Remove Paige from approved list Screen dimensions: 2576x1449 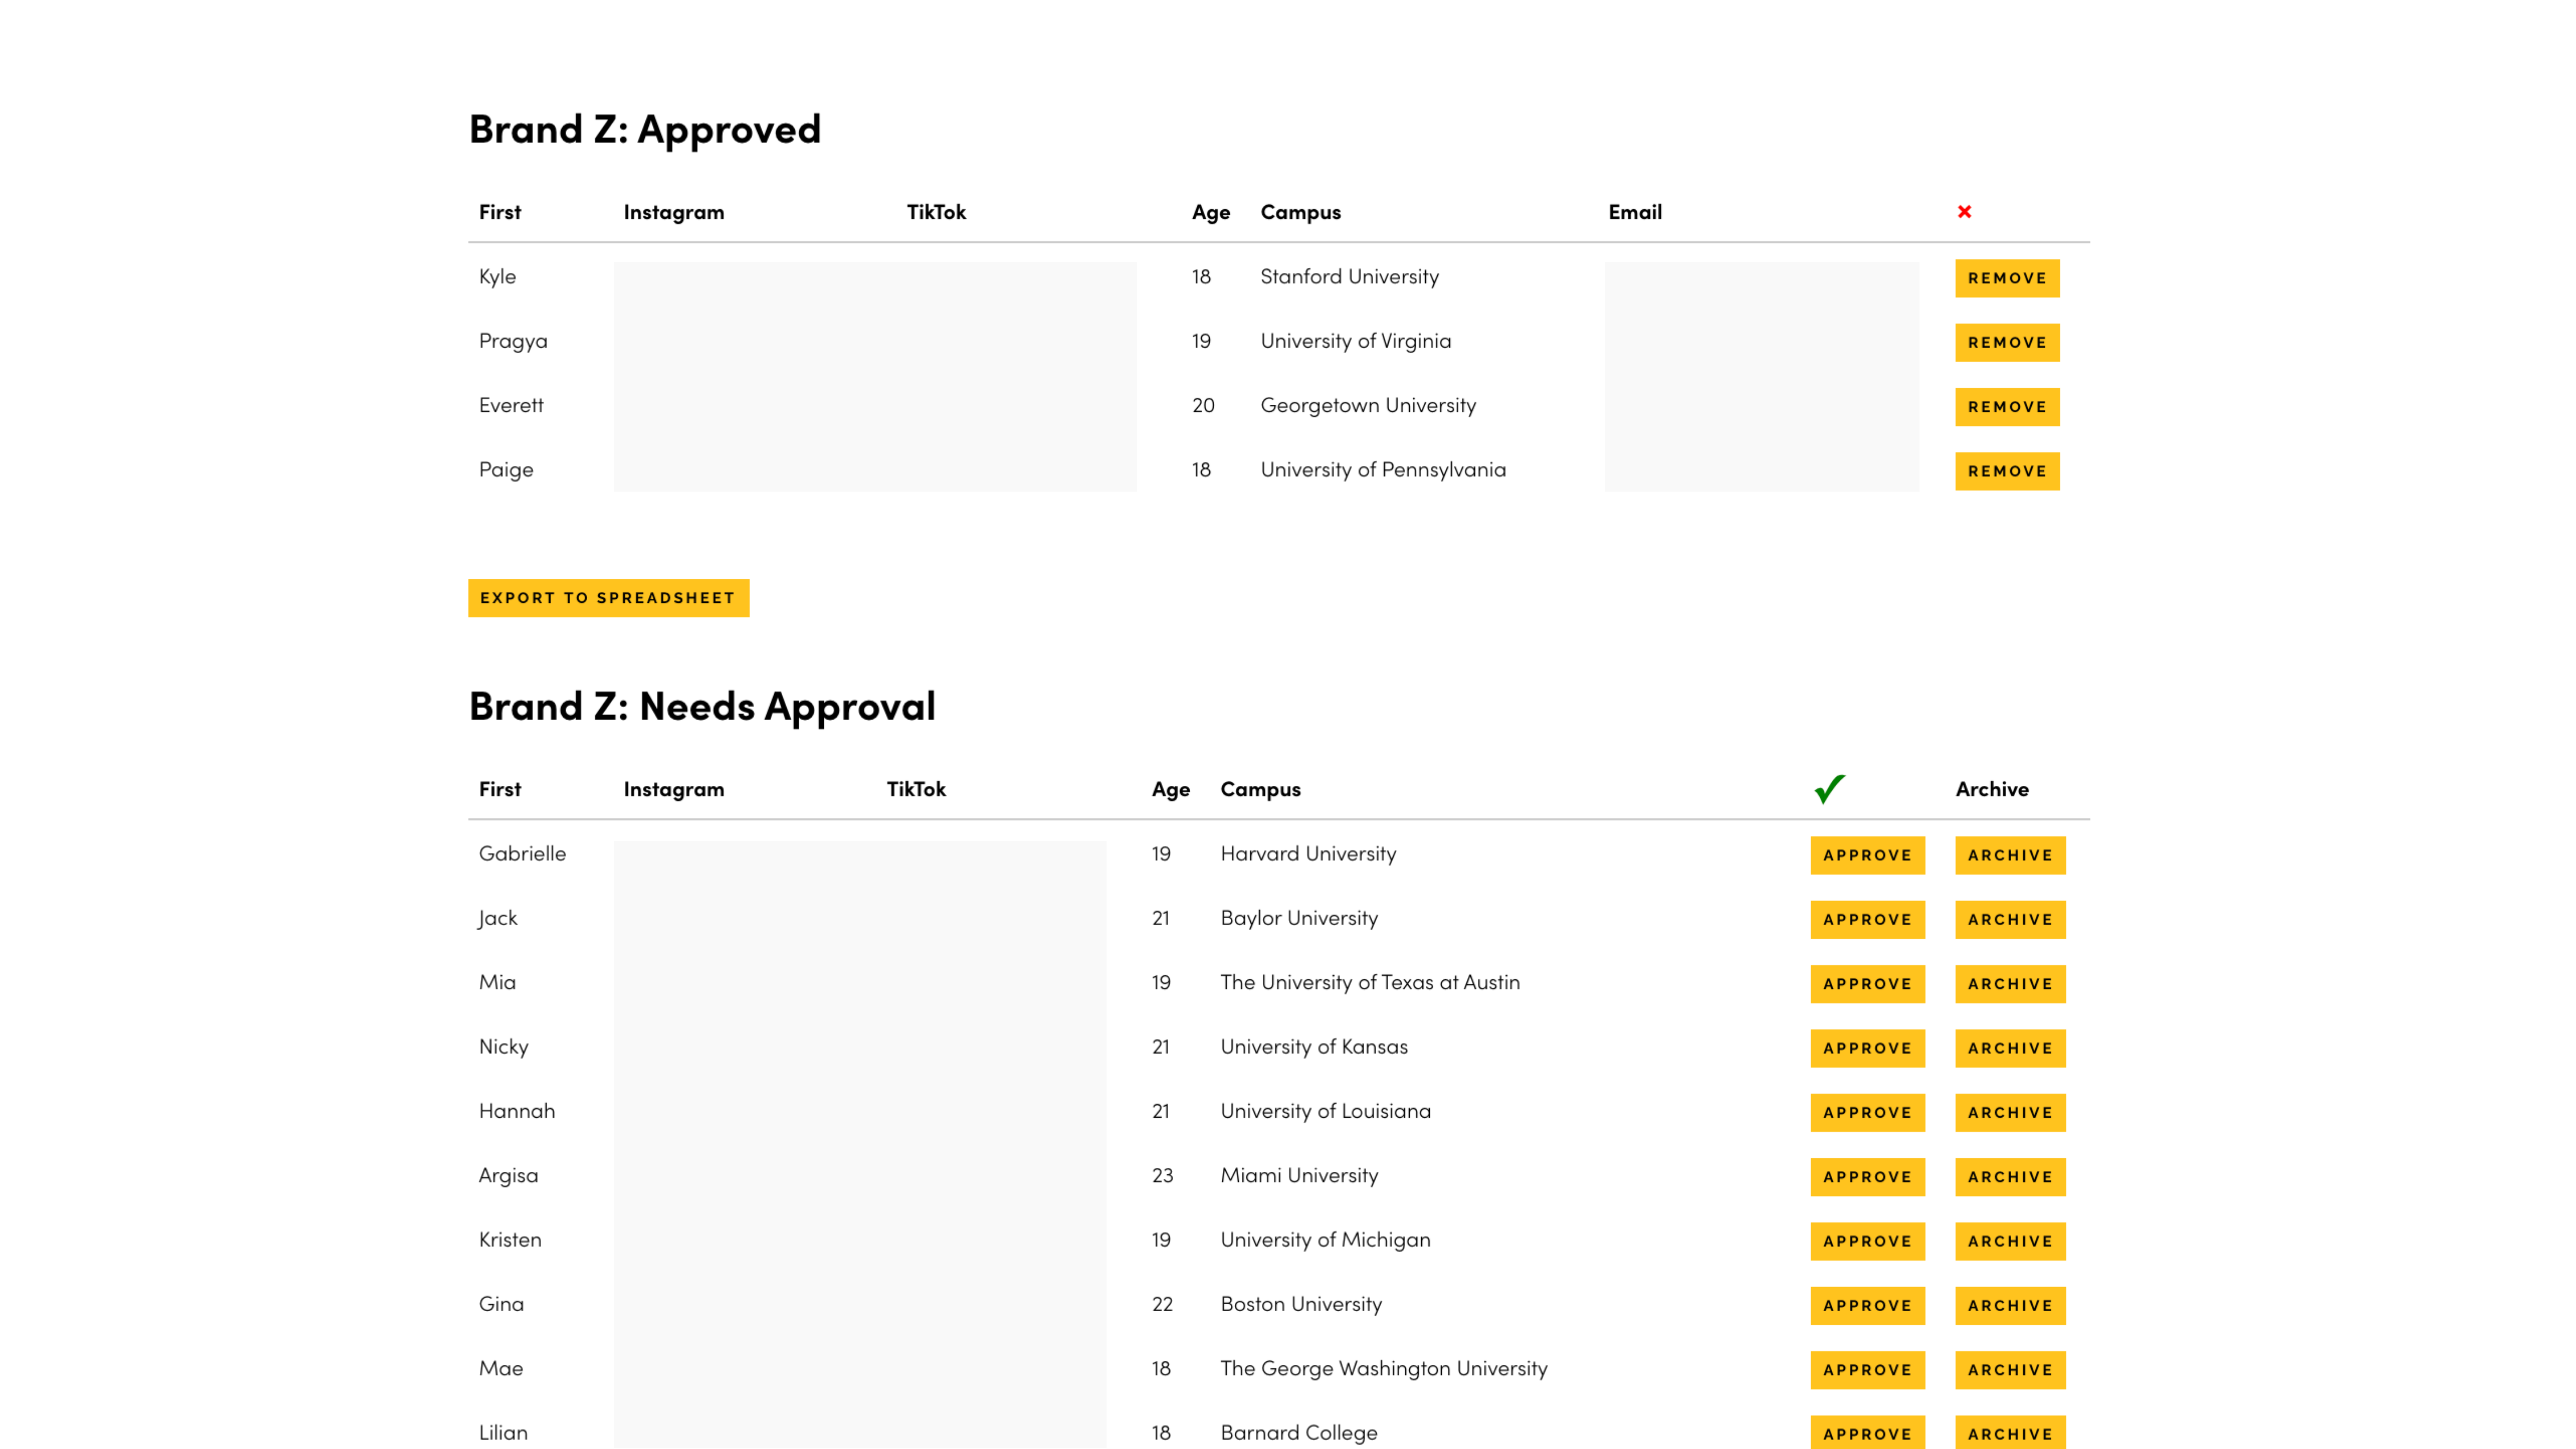2007,471
